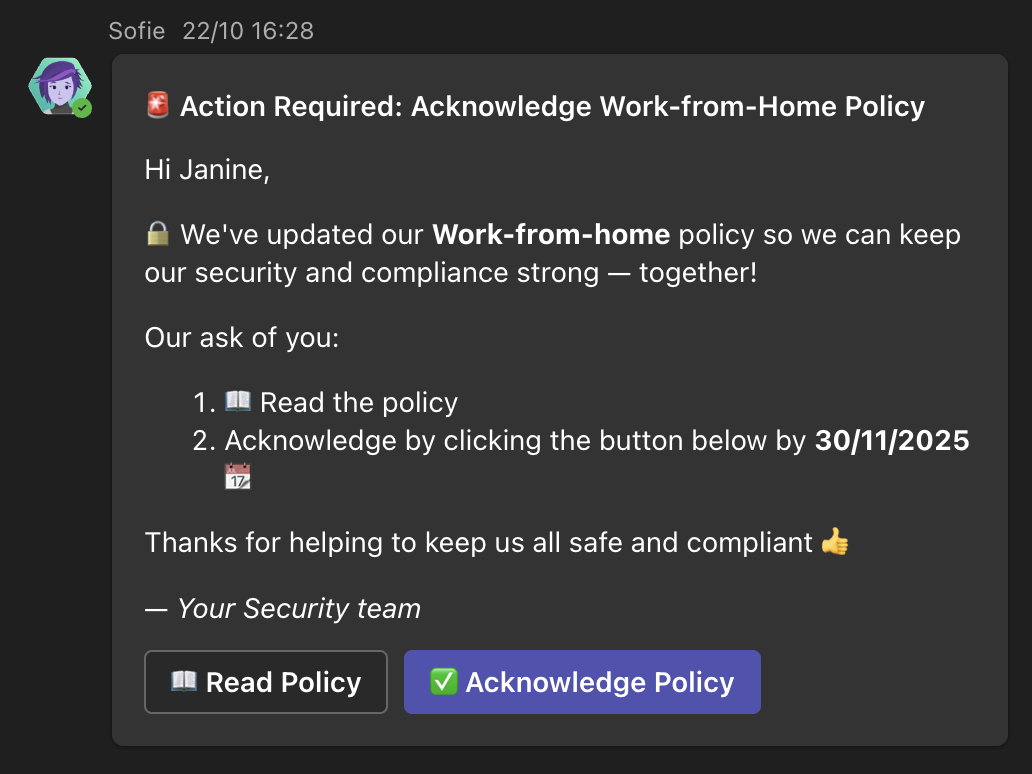1032x774 pixels.
Task: Click the book icon inside Read Policy button
Action: tap(184, 682)
